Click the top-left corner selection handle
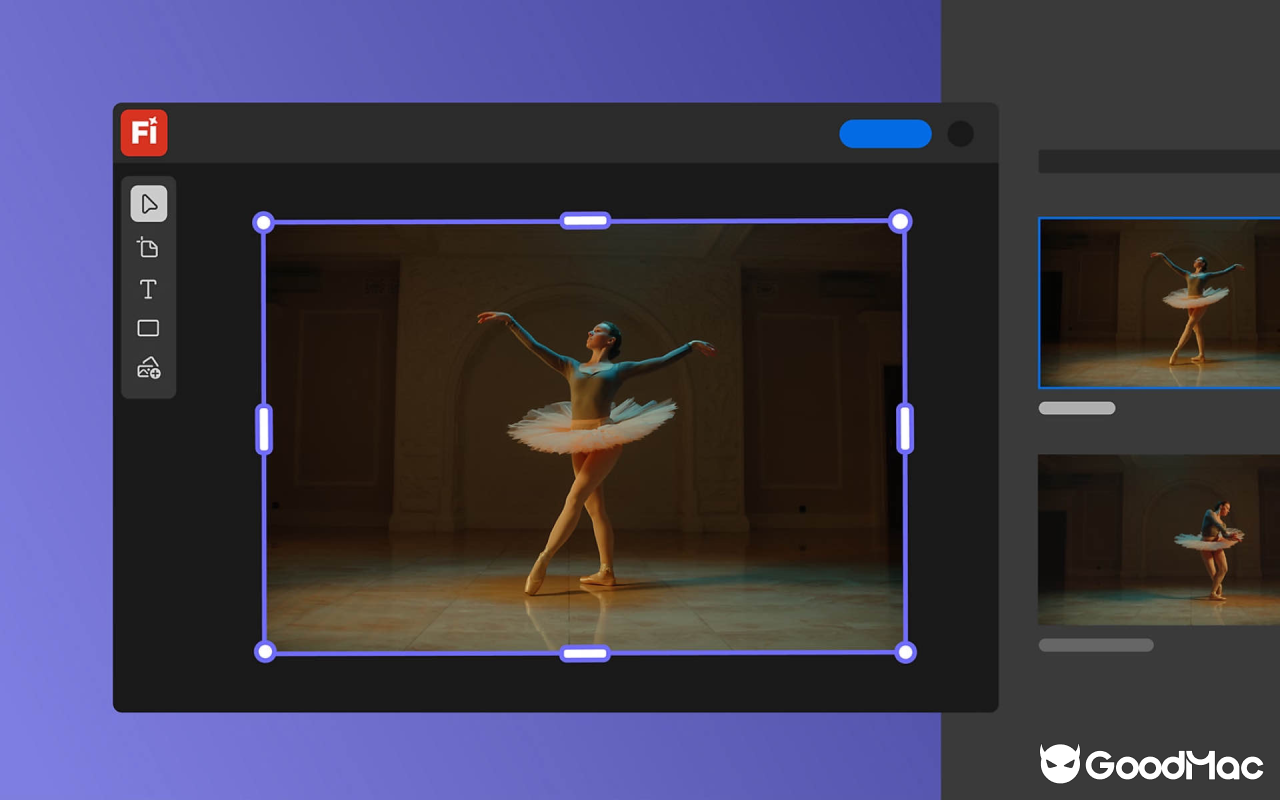Image resolution: width=1280 pixels, height=800 pixels. pyautogui.click(x=264, y=221)
